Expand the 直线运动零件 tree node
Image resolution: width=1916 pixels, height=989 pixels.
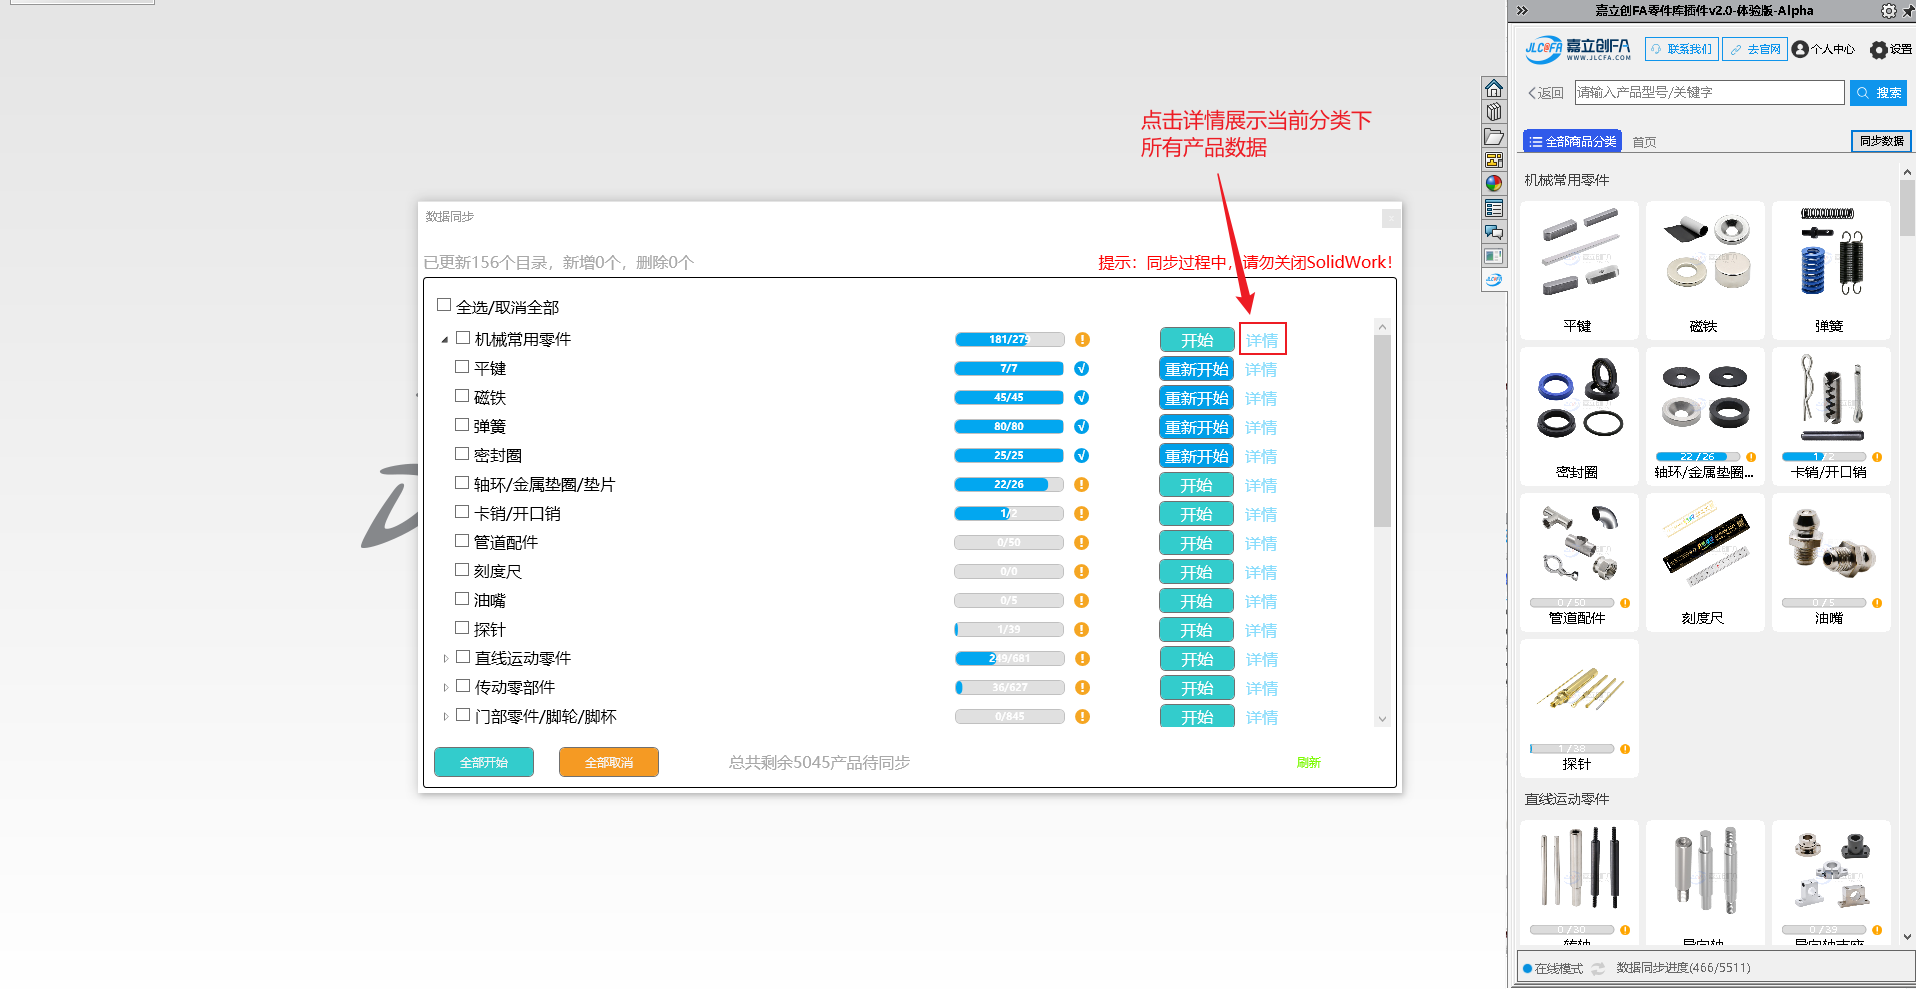(445, 659)
